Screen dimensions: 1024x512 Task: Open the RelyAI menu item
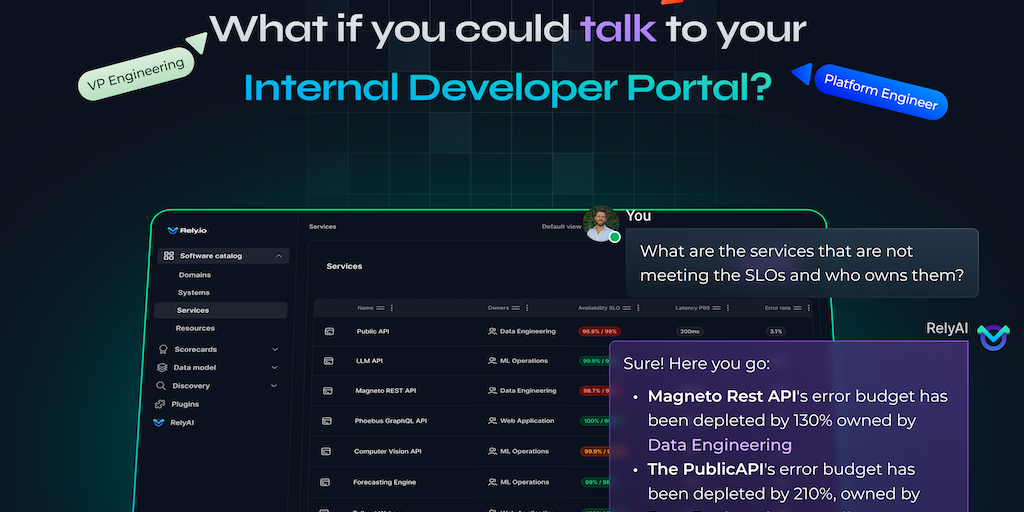pos(182,423)
